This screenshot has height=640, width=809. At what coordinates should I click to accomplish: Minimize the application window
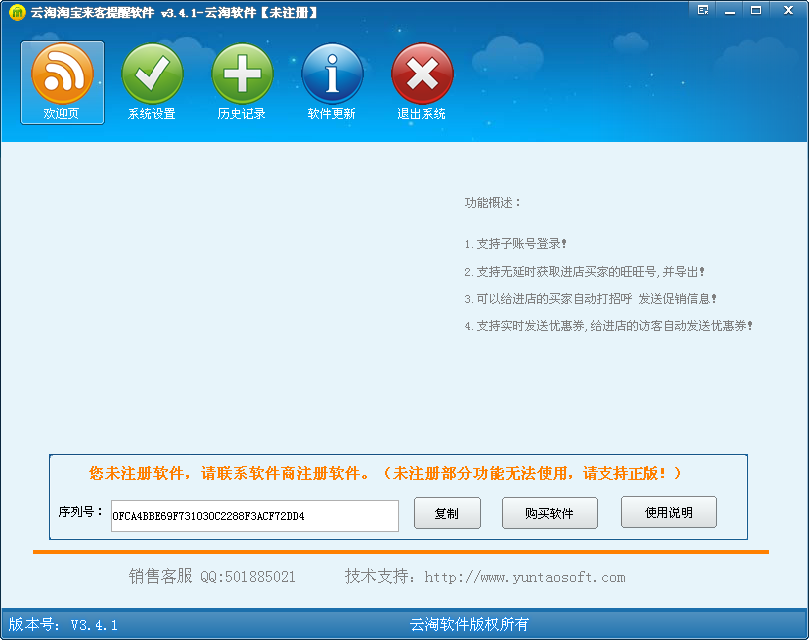point(728,10)
